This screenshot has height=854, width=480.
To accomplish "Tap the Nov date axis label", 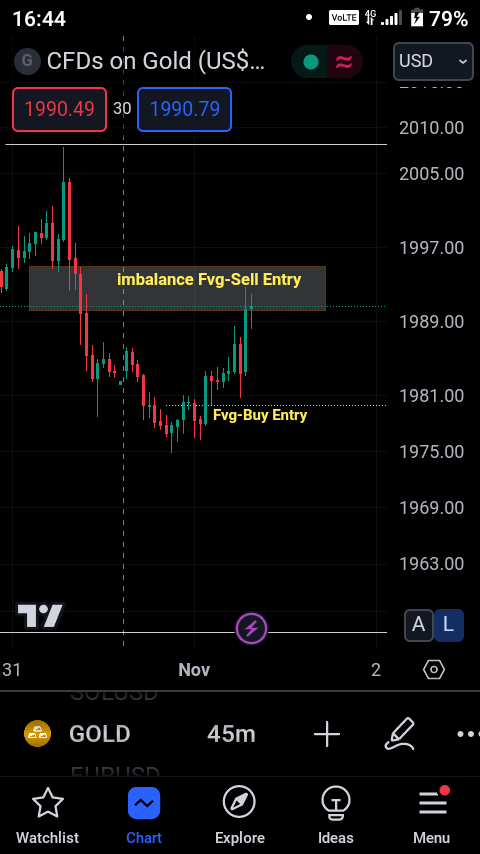I will pos(194,670).
